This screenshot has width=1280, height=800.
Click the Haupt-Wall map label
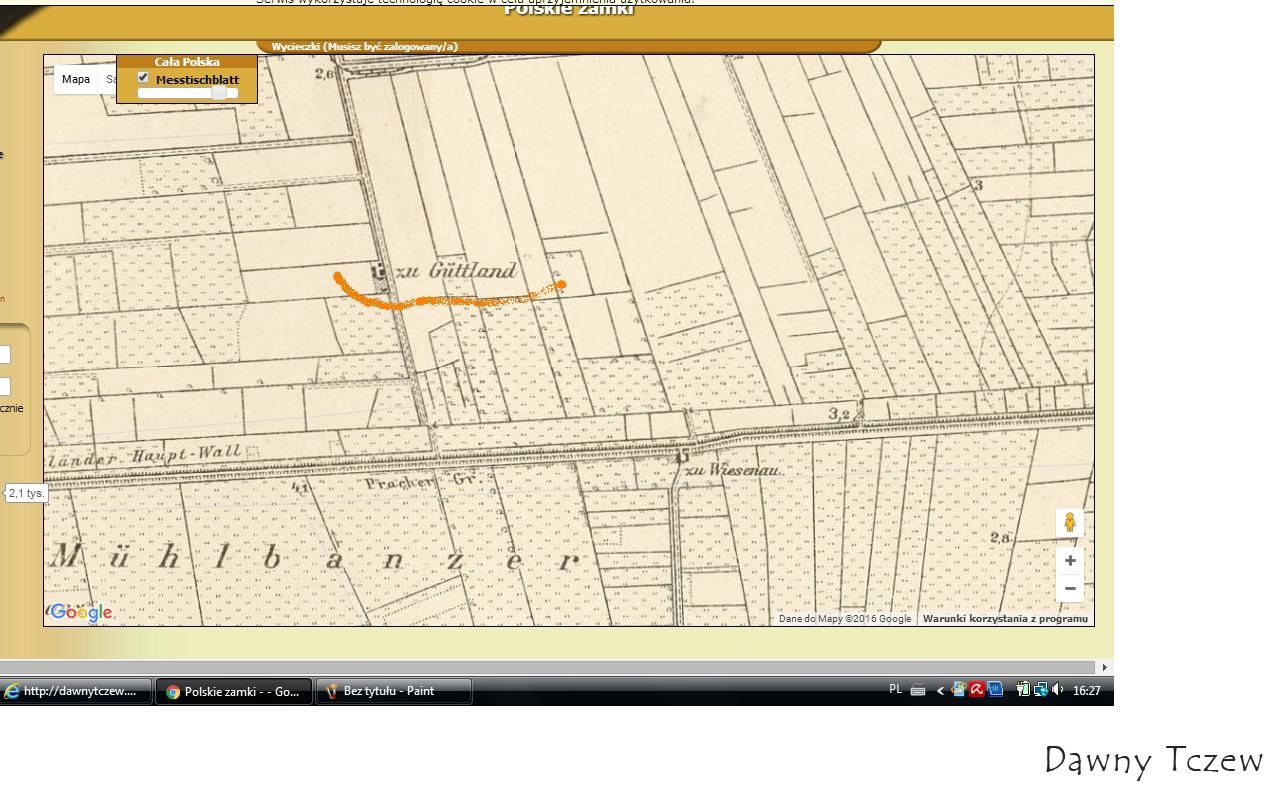pyautogui.click(x=188, y=454)
